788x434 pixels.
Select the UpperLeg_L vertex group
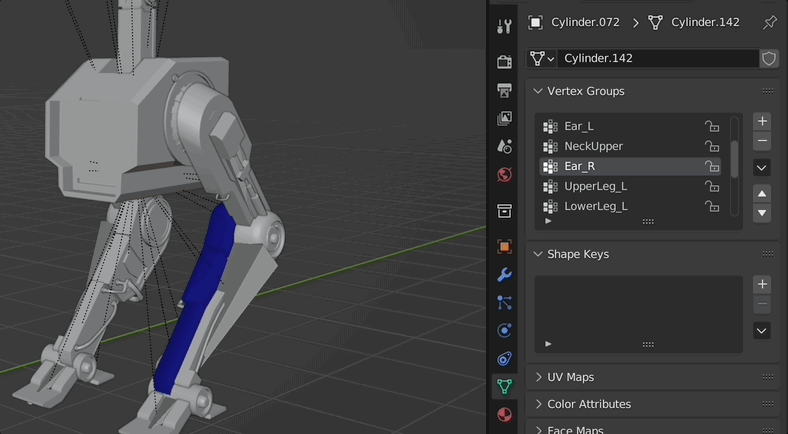click(630, 186)
